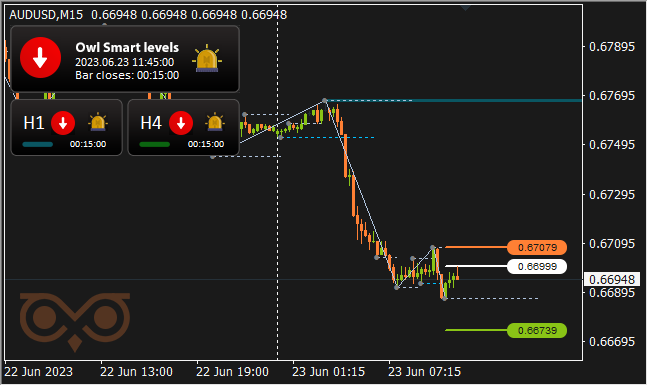This screenshot has width=648, height=386.
Task: Click the 0.67695 price axis label
Action: [612, 96]
